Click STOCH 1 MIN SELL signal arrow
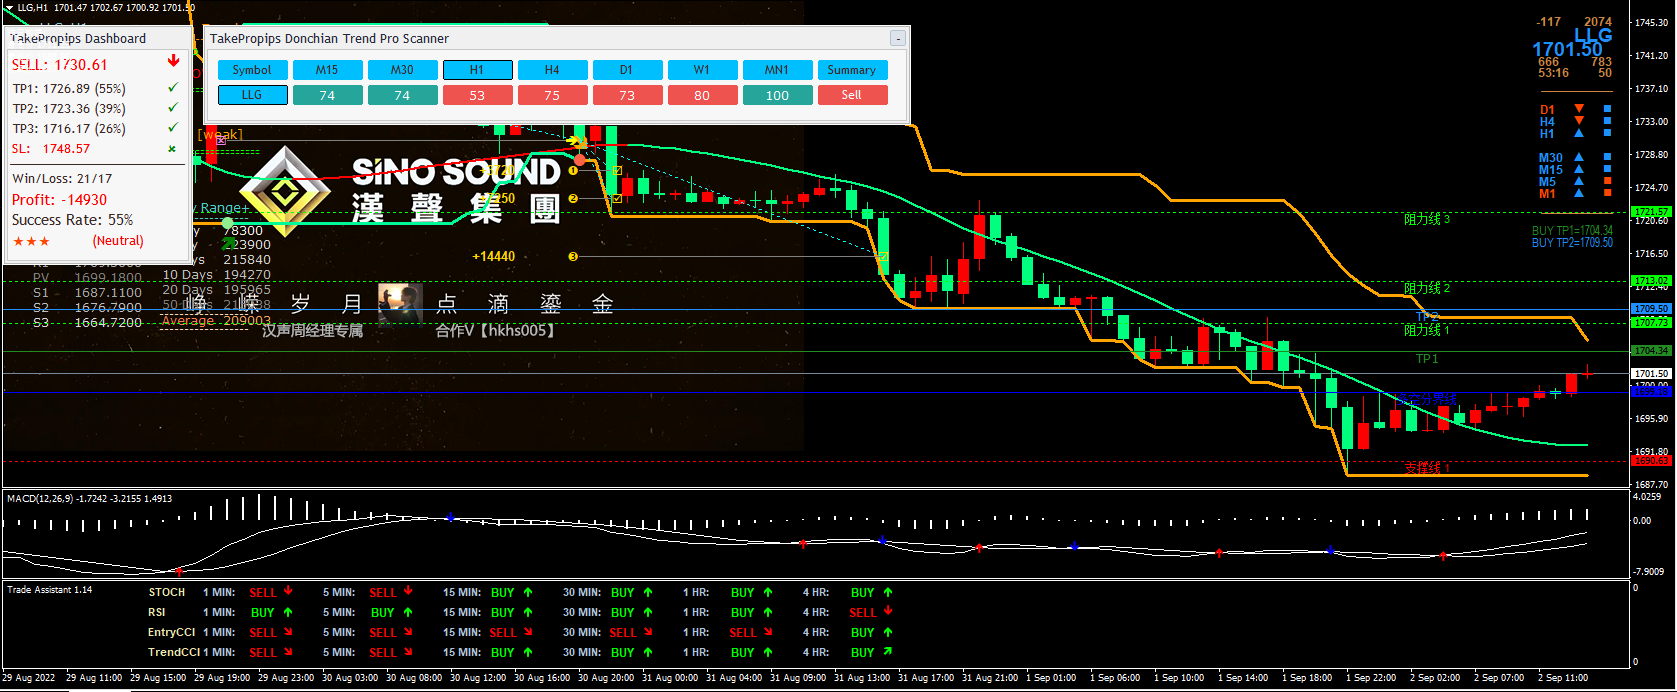This screenshot has height=692, width=1677. coord(288,591)
